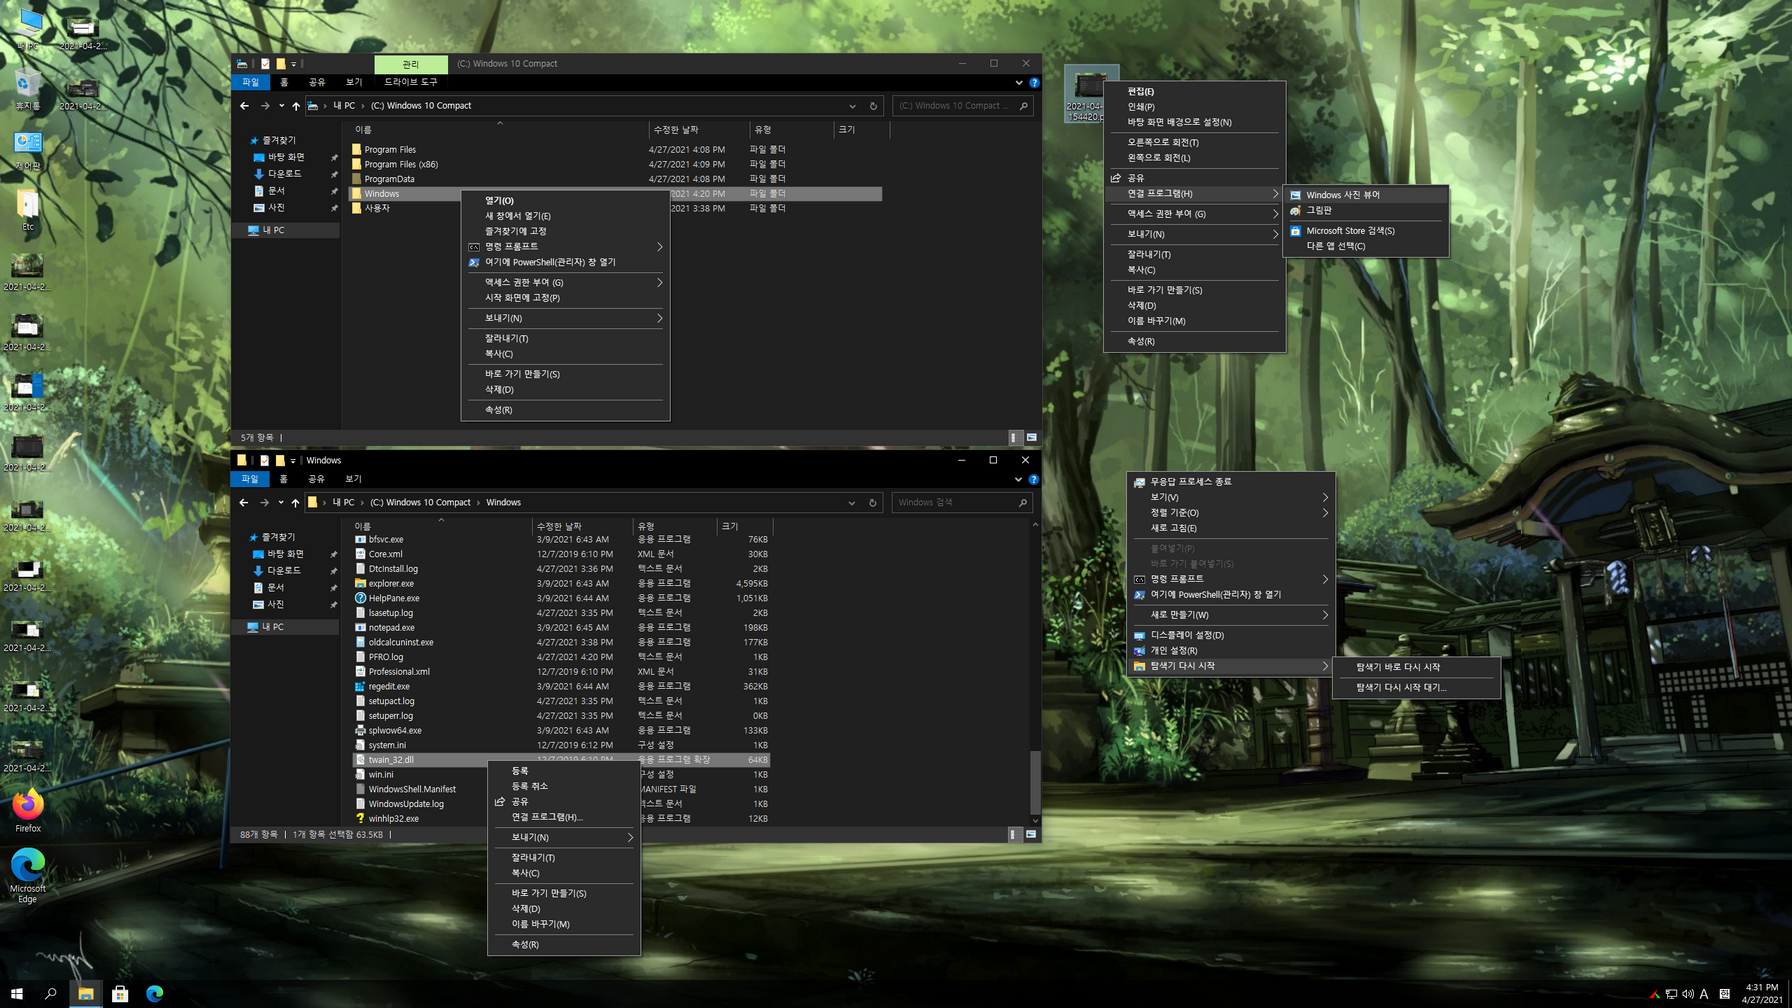Viewport: 1792px width, 1008px height.
Task: Expand 정렬 기준(O) submenu in desktop menu
Action: click(x=1231, y=513)
